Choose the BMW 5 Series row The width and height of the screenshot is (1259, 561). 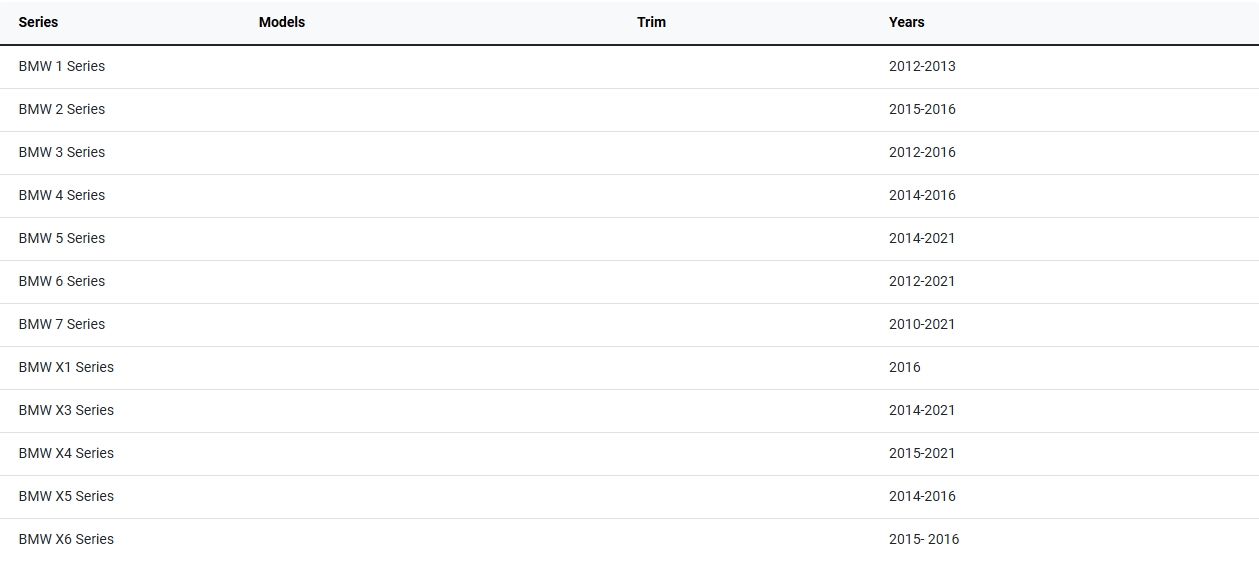click(61, 238)
